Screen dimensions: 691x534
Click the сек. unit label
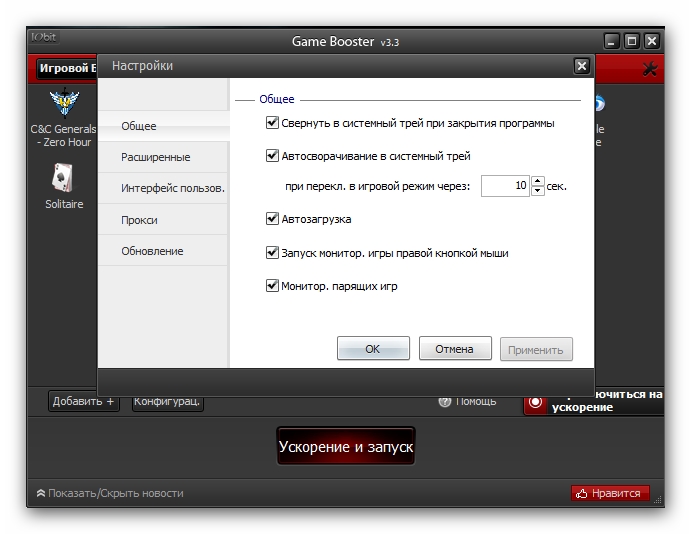pyautogui.click(x=556, y=186)
